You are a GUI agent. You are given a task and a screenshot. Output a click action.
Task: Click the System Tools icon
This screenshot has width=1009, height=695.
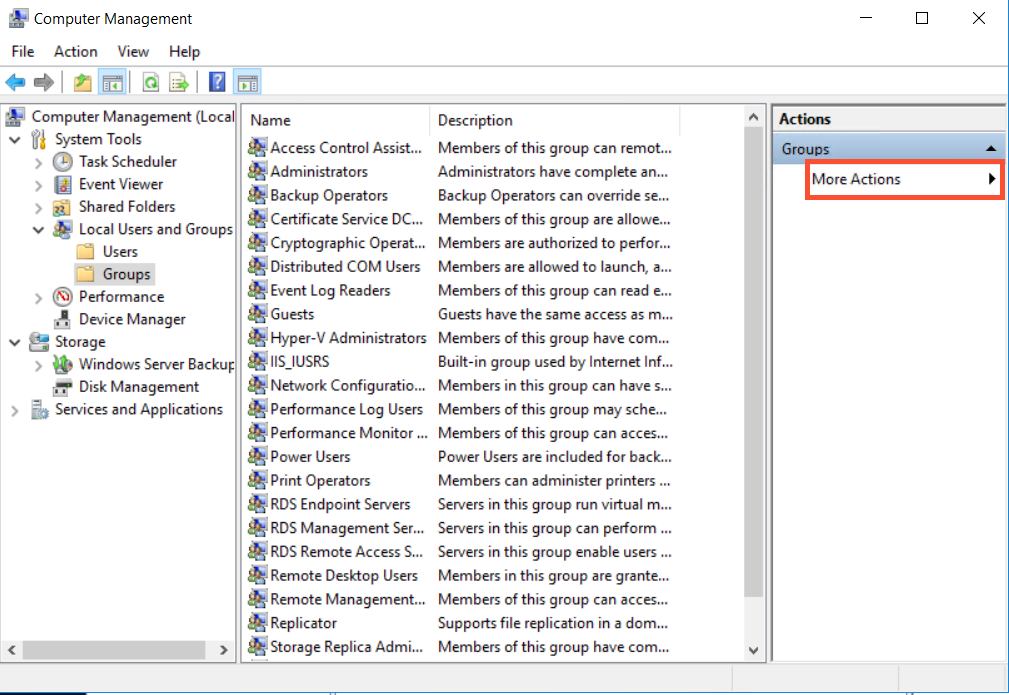[x=39, y=139]
